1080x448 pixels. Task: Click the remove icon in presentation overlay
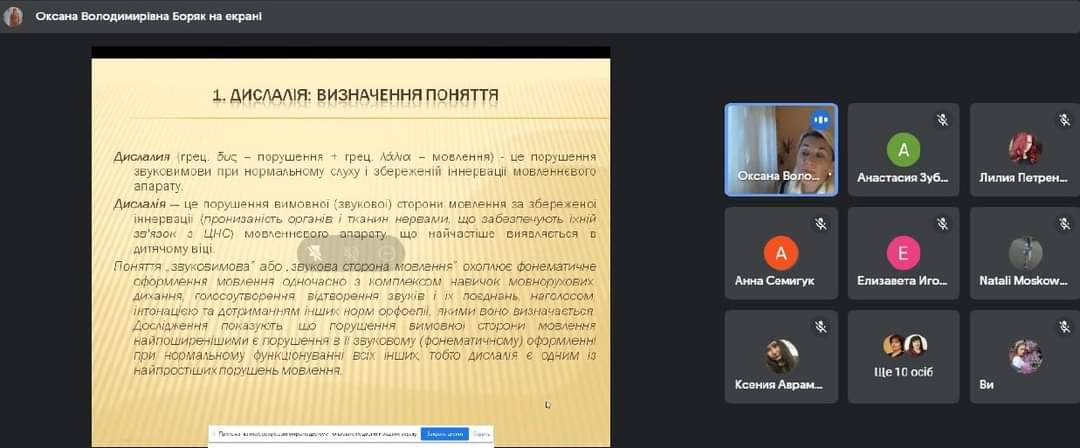[385, 254]
